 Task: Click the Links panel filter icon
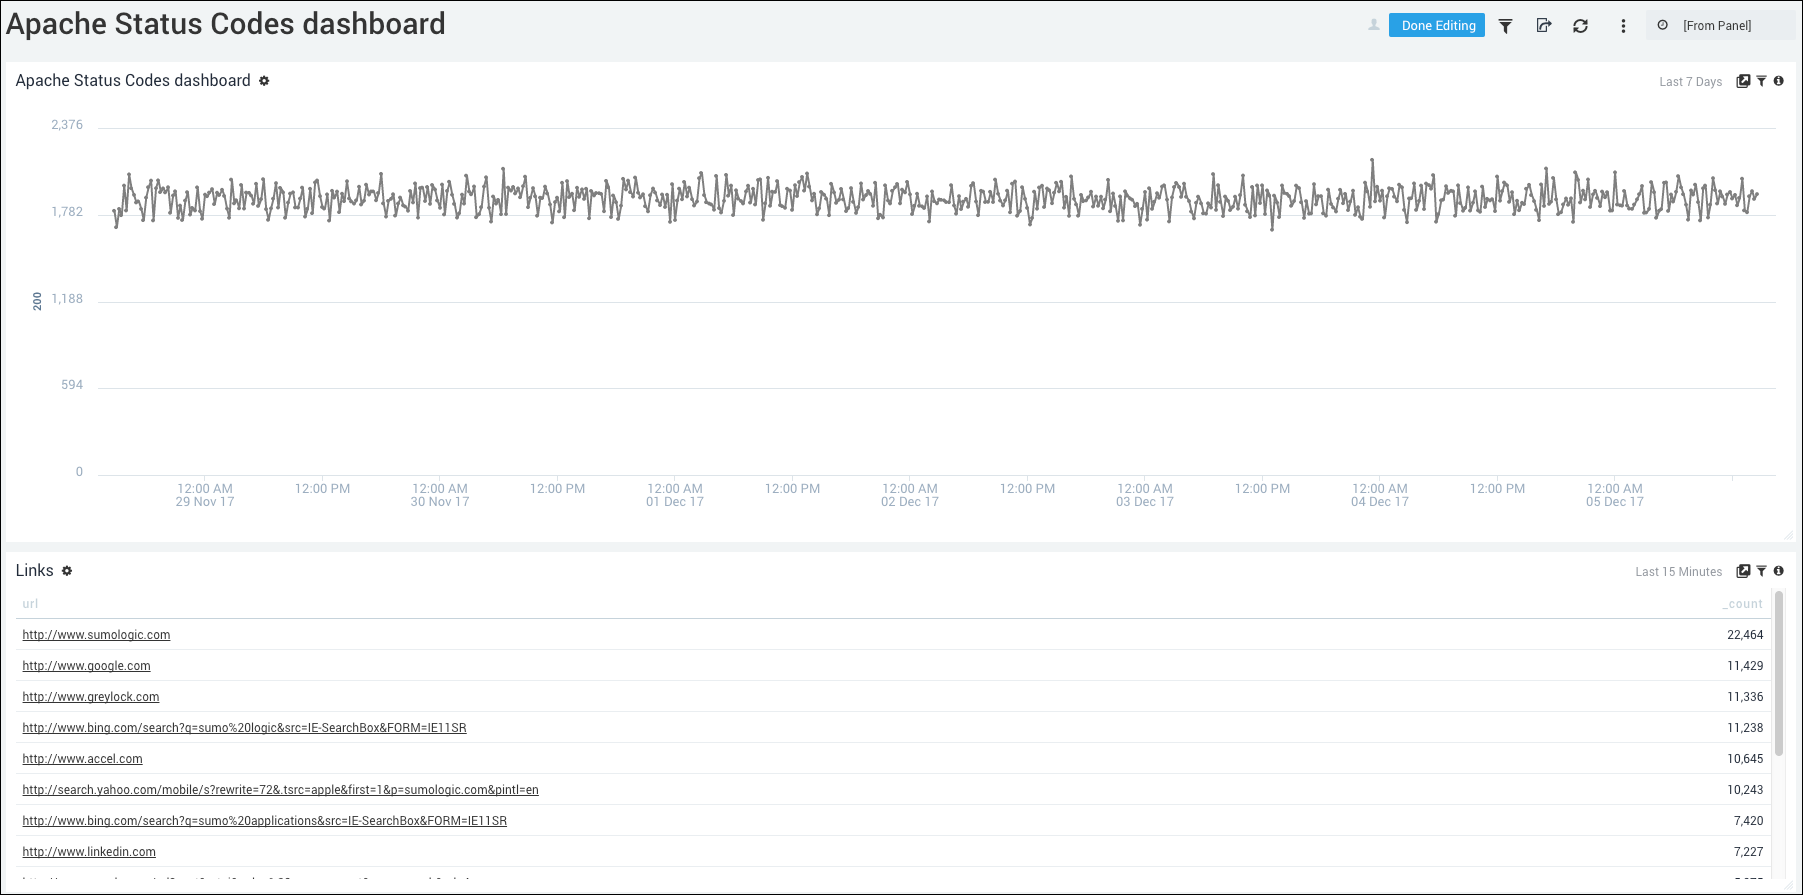[1761, 571]
